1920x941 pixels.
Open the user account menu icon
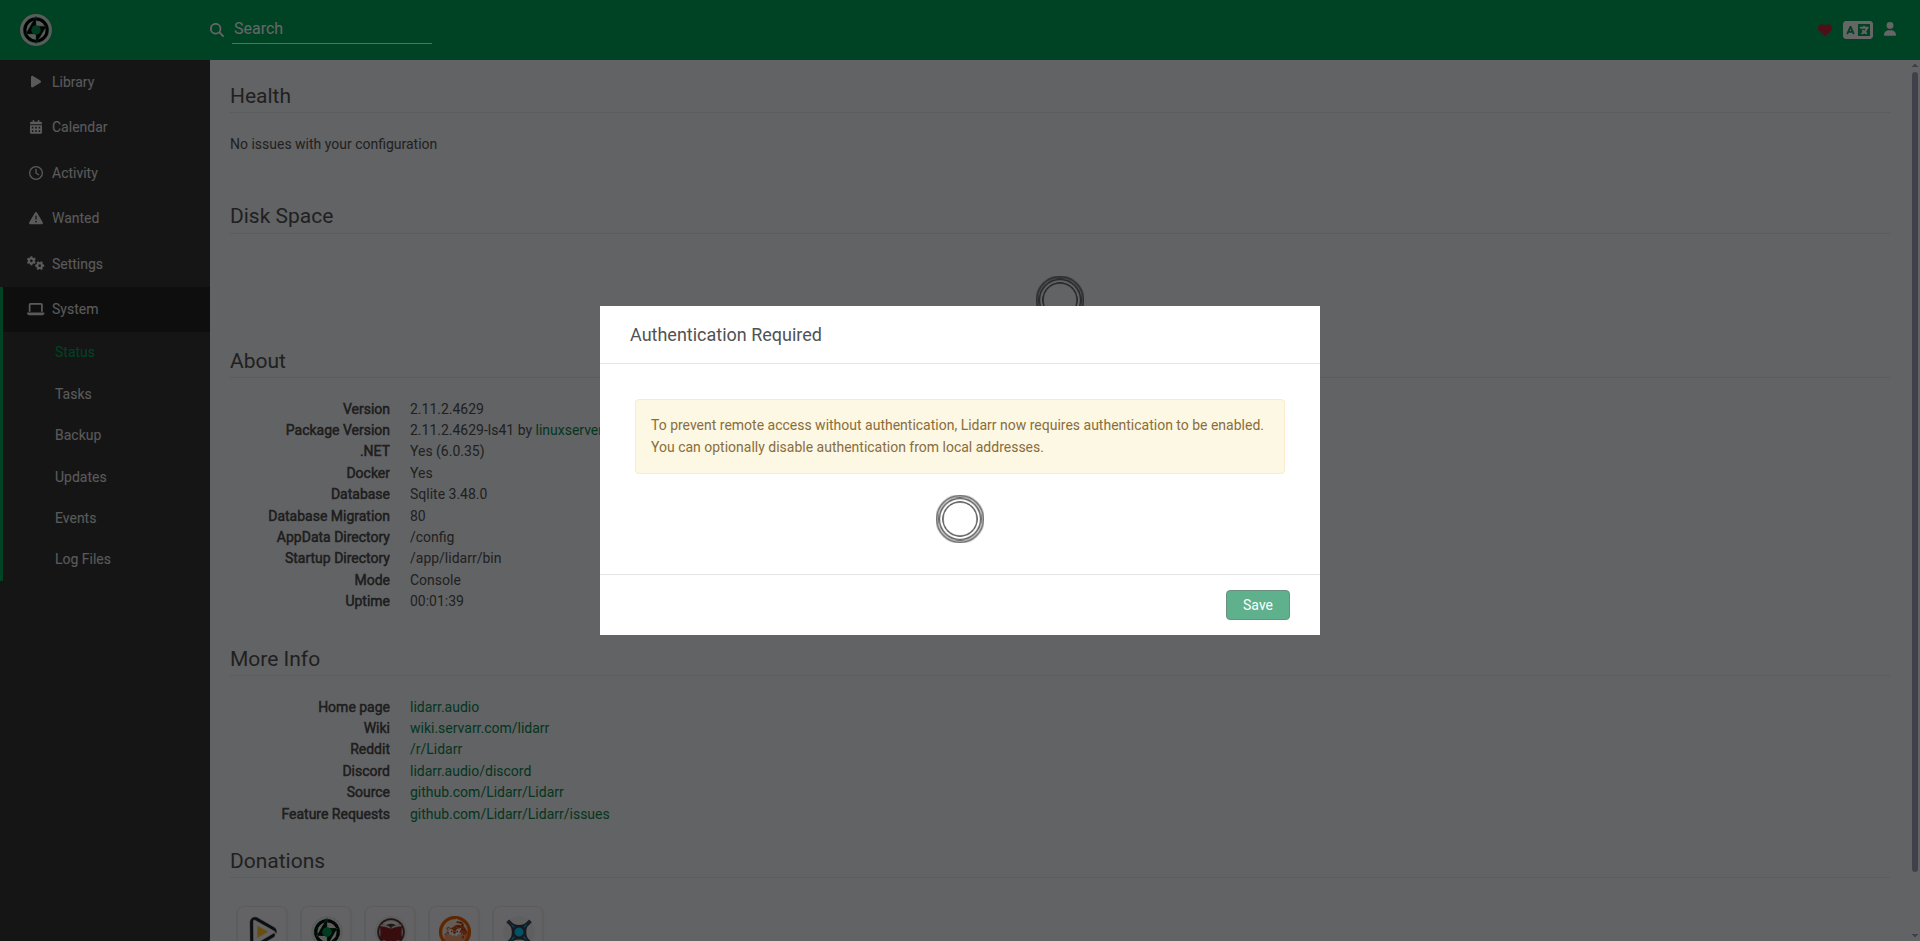1890,29
